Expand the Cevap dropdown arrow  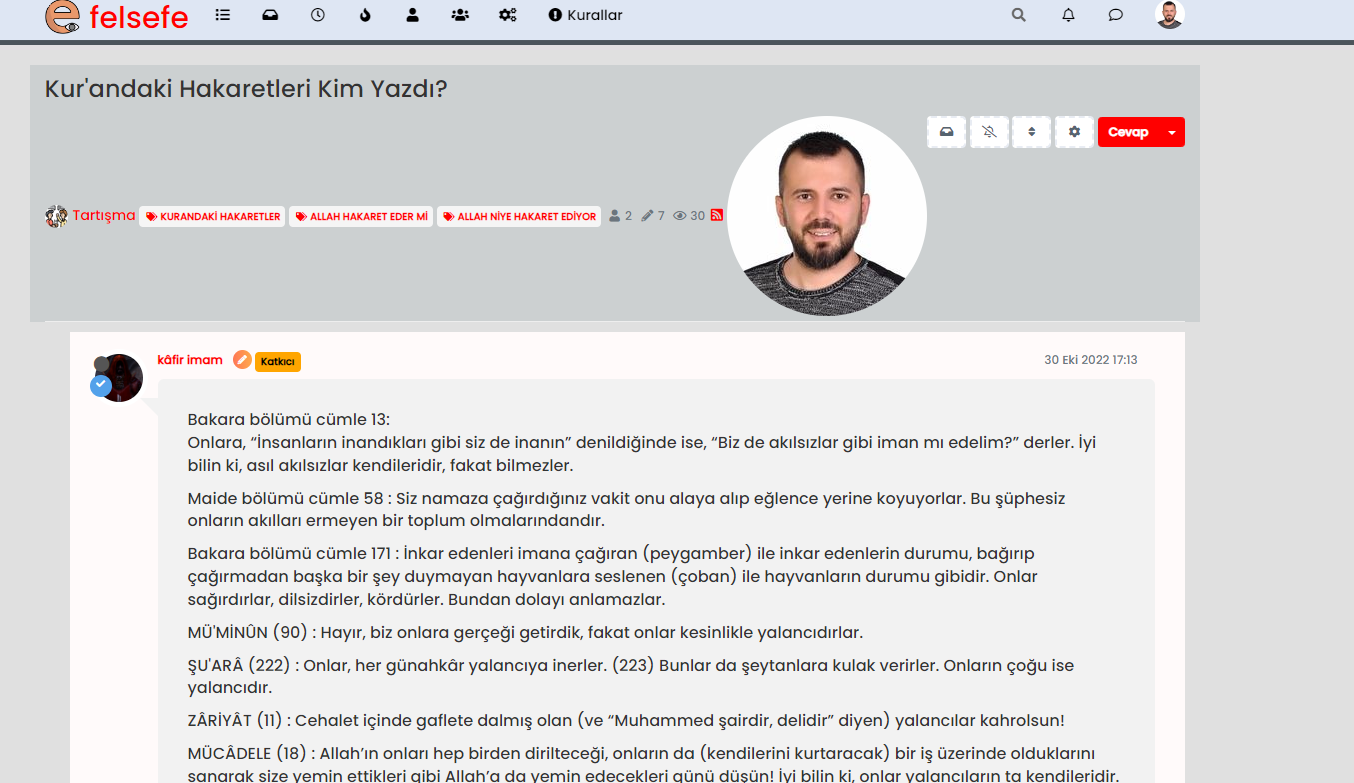tap(1172, 132)
